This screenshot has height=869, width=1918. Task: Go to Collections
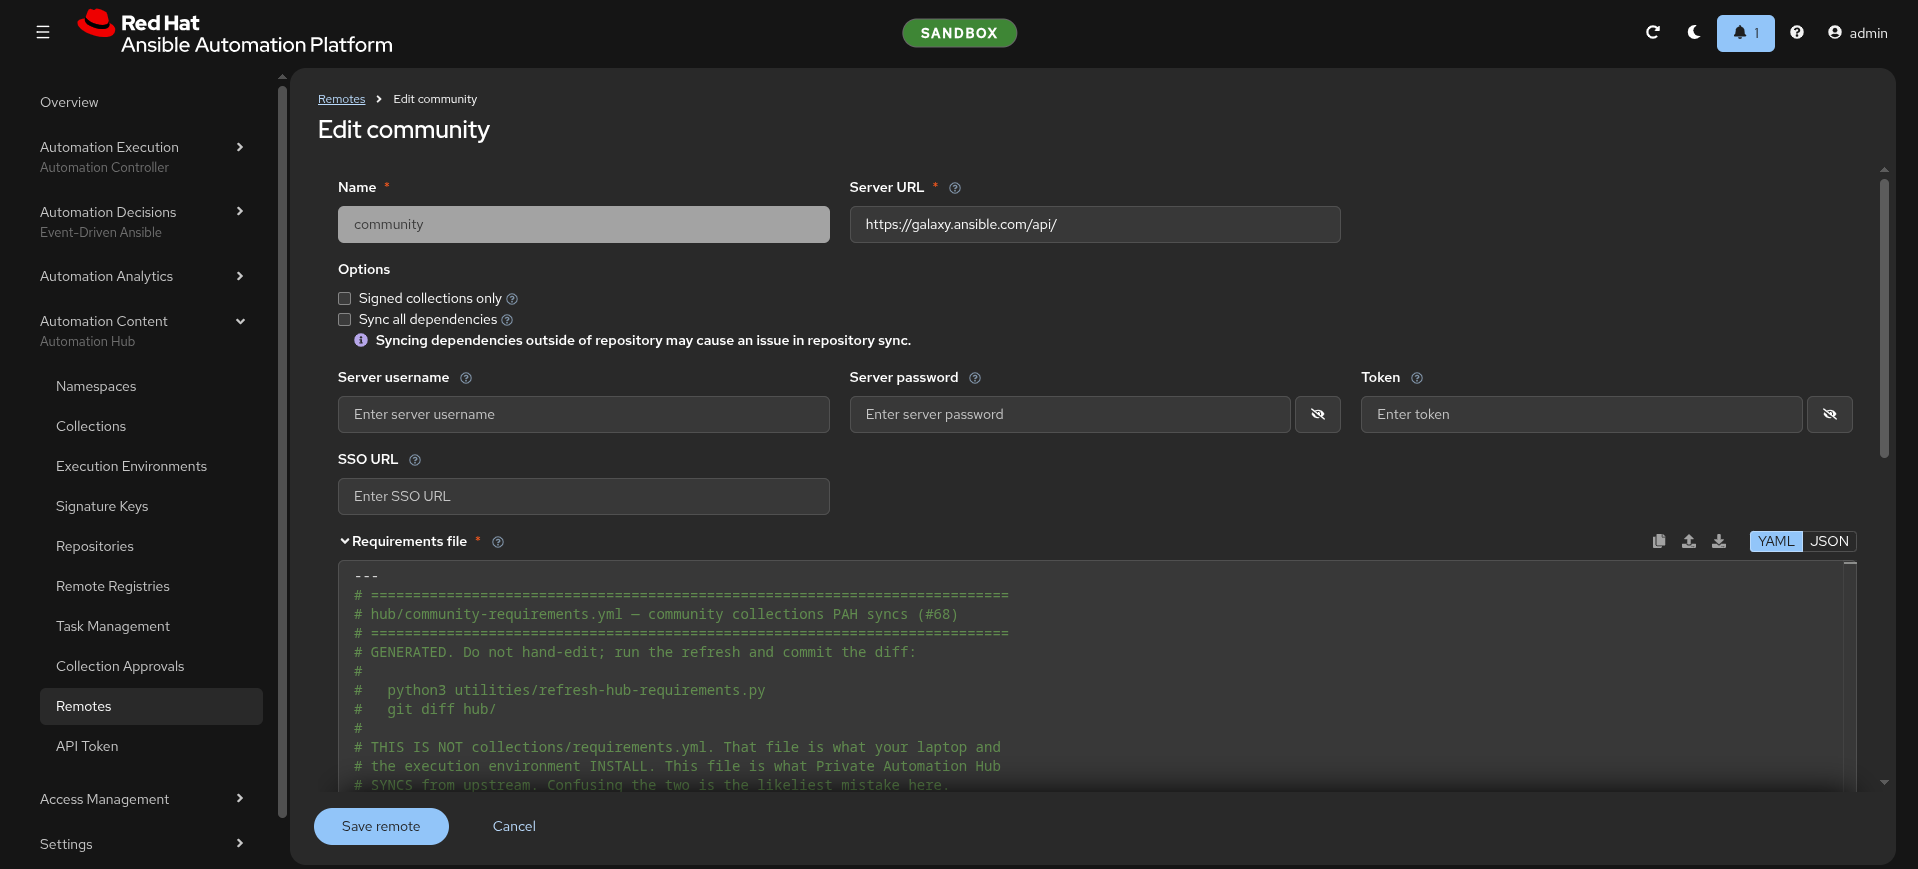91,426
